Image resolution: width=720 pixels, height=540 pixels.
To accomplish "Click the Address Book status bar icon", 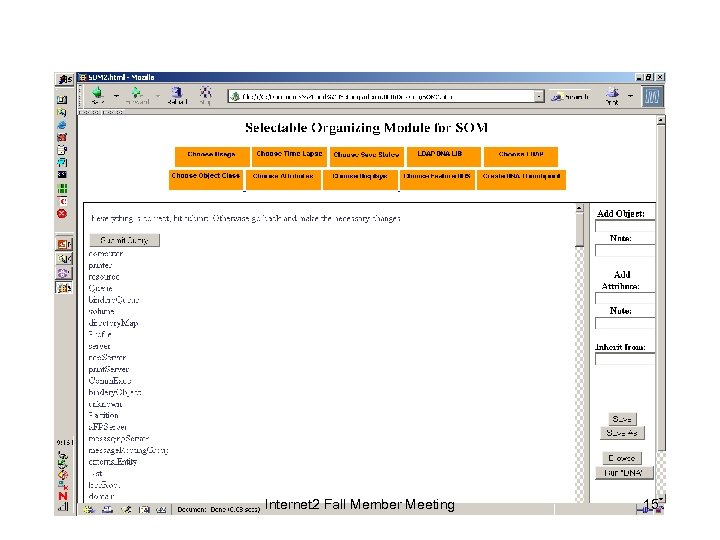I will tap(144, 509).
